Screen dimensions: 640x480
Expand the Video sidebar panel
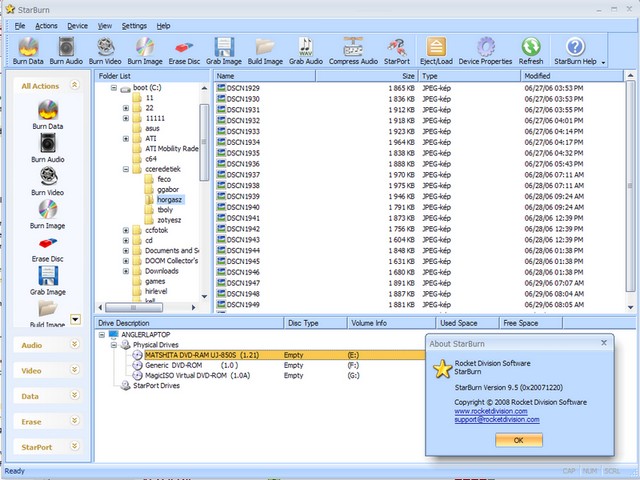pos(74,370)
